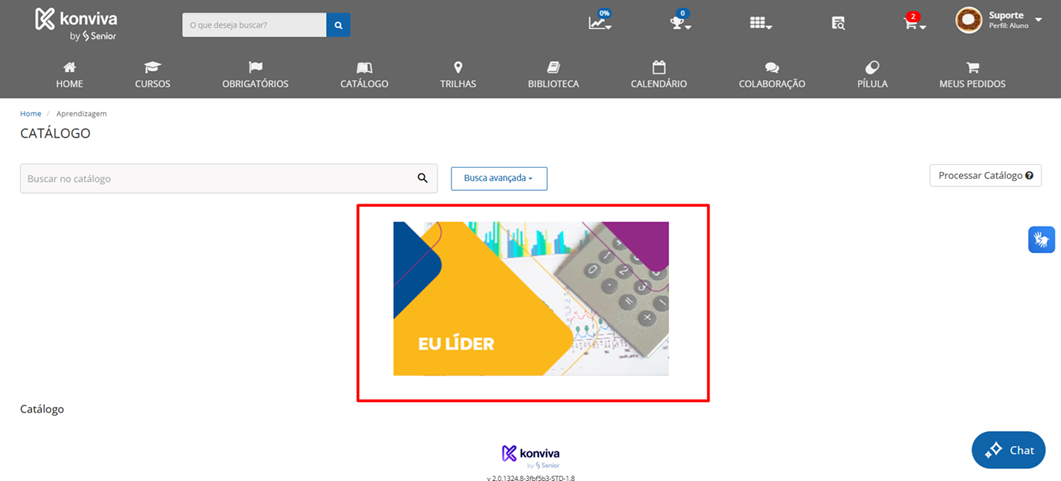This screenshot has height=481, width=1061.
Task: Expand the Suporte profile dropdown arrow
Action: pyautogui.click(x=1039, y=19)
